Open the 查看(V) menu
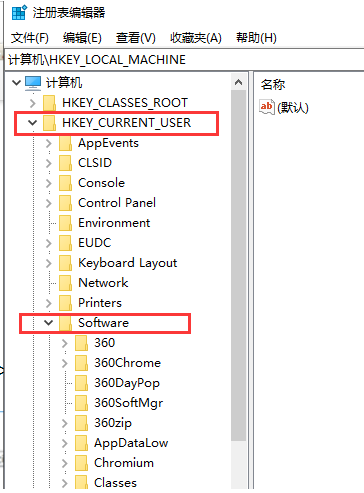The width and height of the screenshot is (364, 493). coord(136,38)
